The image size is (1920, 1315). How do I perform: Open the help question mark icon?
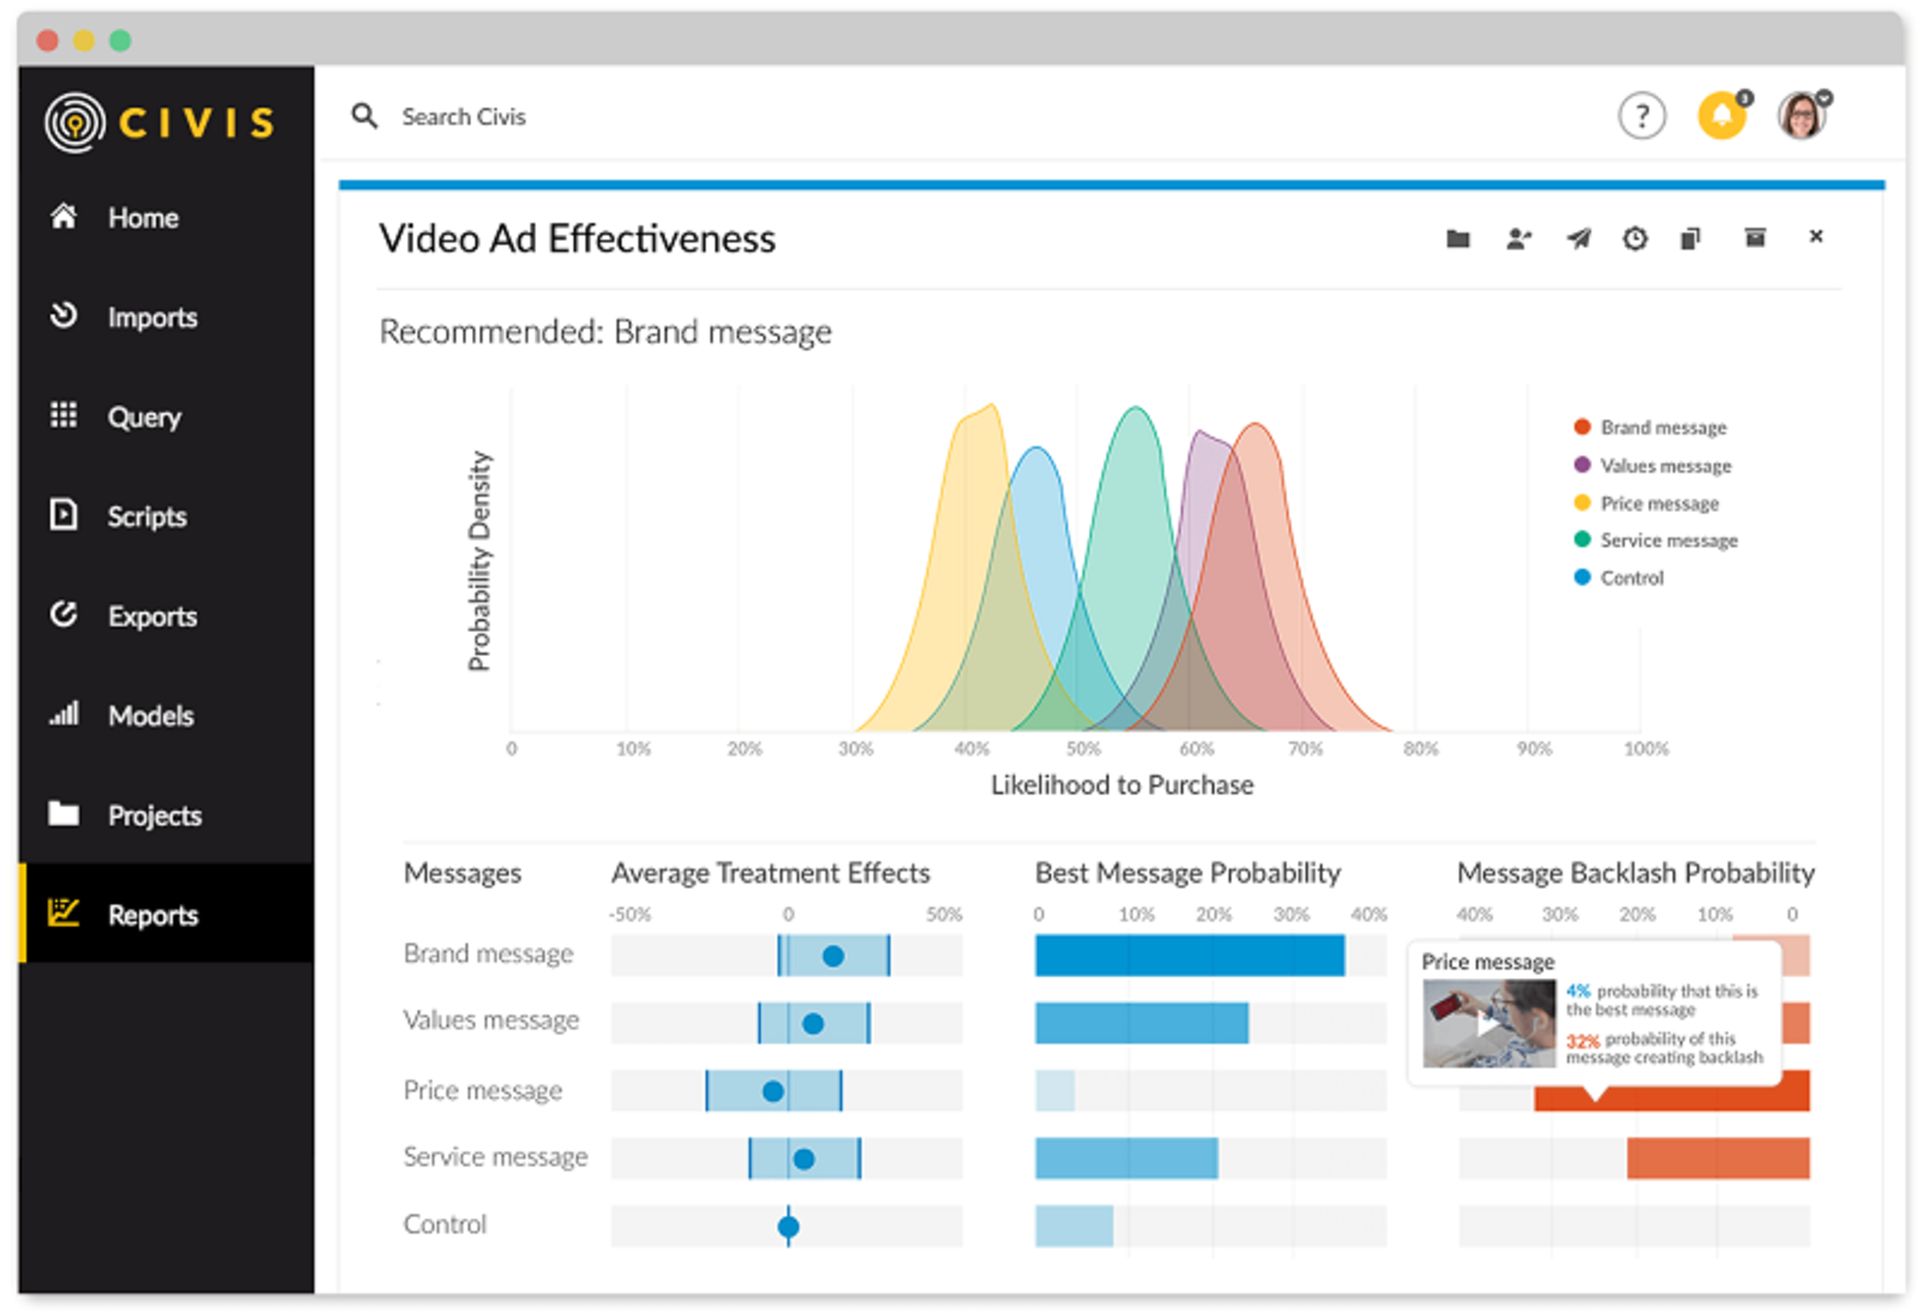1641,117
